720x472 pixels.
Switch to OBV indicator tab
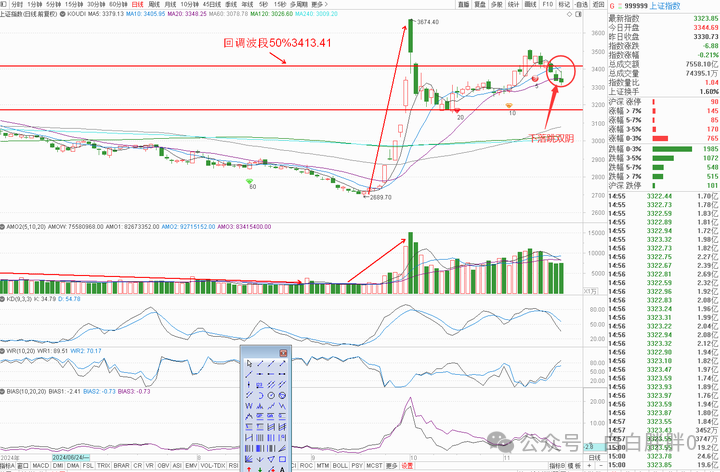tap(163, 466)
